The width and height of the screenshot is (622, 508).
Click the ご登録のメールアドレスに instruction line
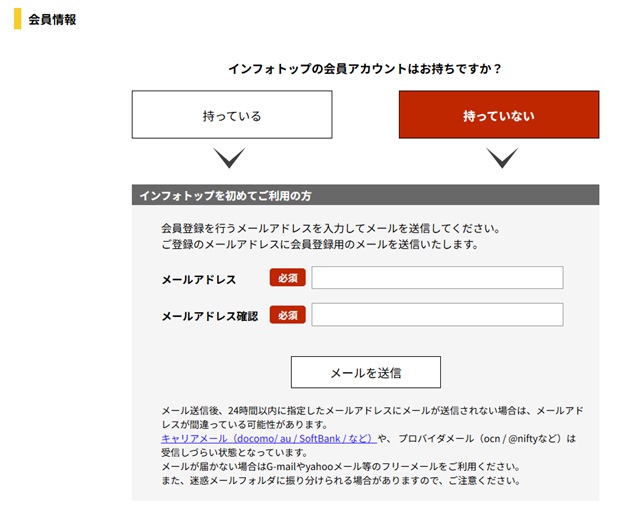(x=320, y=244)
